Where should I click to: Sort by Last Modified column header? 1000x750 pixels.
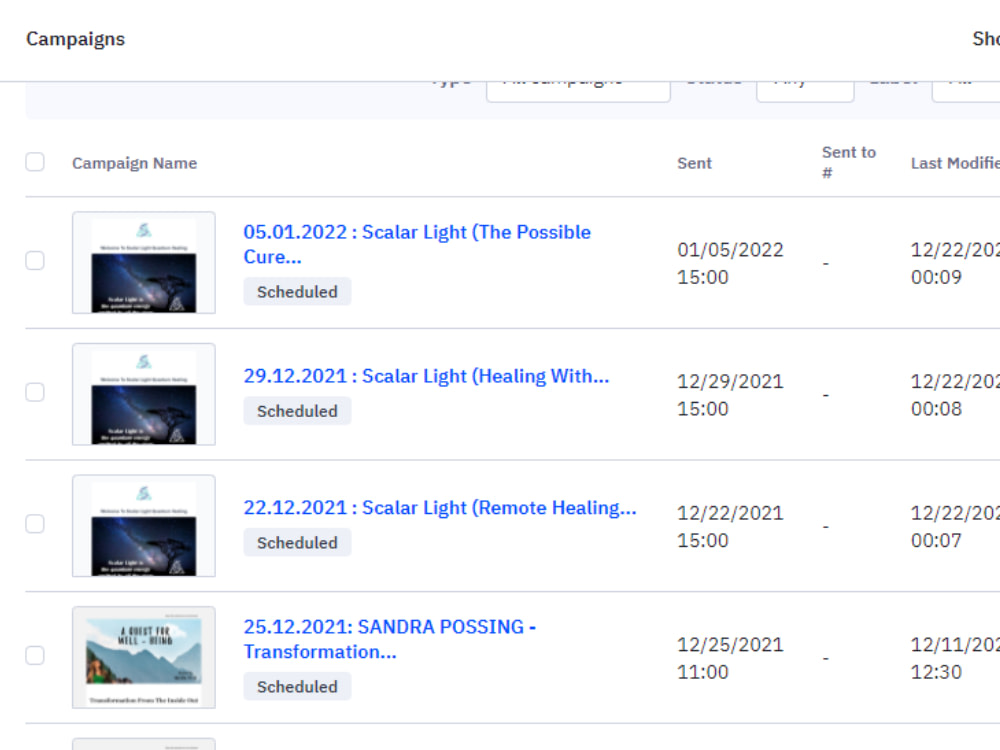coord(955,163)
